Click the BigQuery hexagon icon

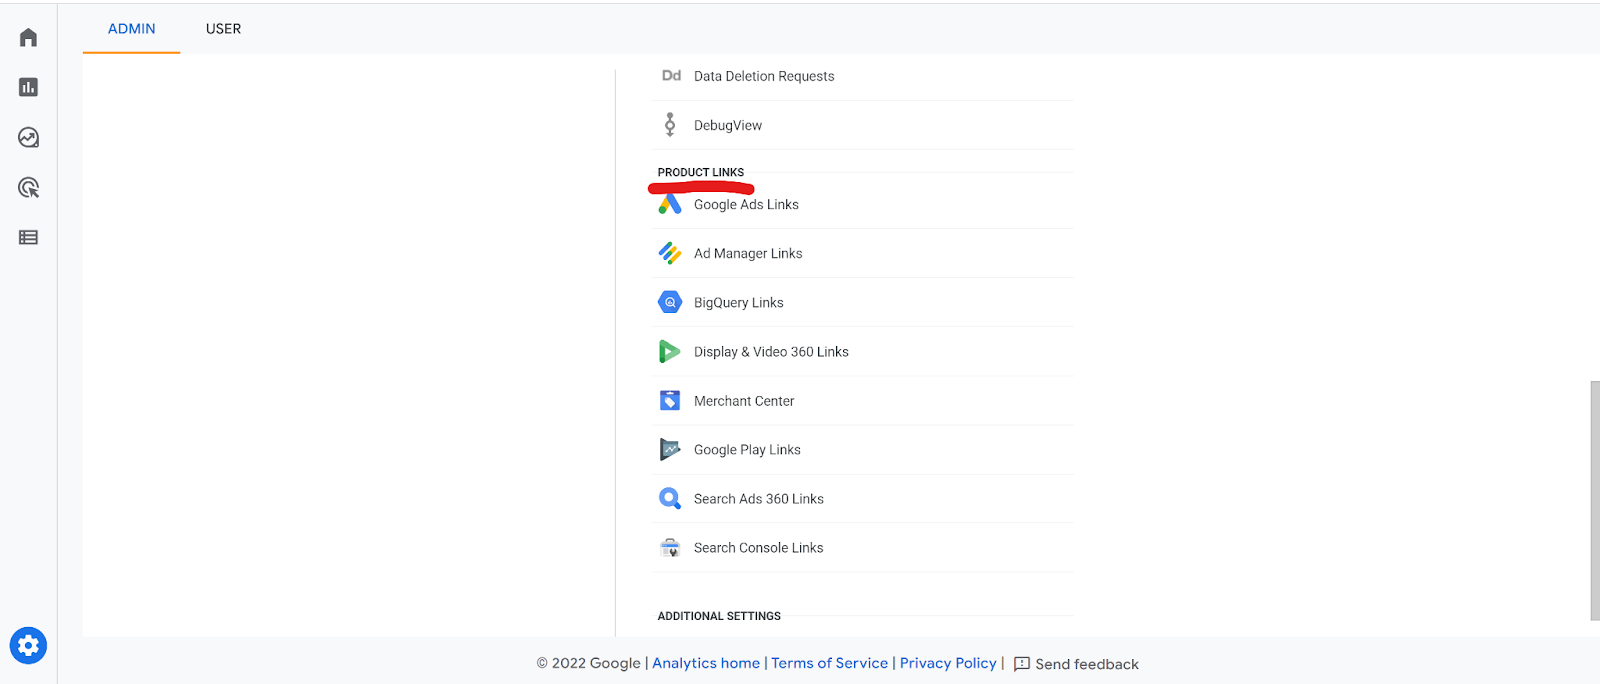[x=670, y=302]
